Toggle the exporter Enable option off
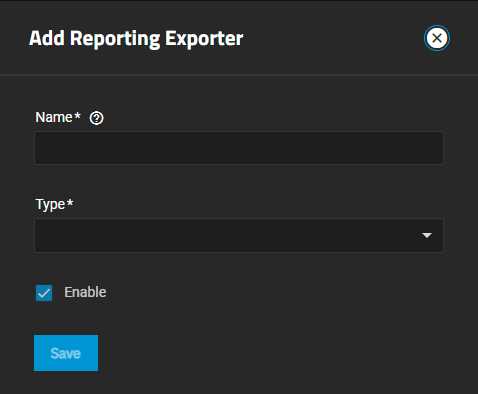Image resolution: width=478 pixels, height=394 pixels. coord(44,293)
